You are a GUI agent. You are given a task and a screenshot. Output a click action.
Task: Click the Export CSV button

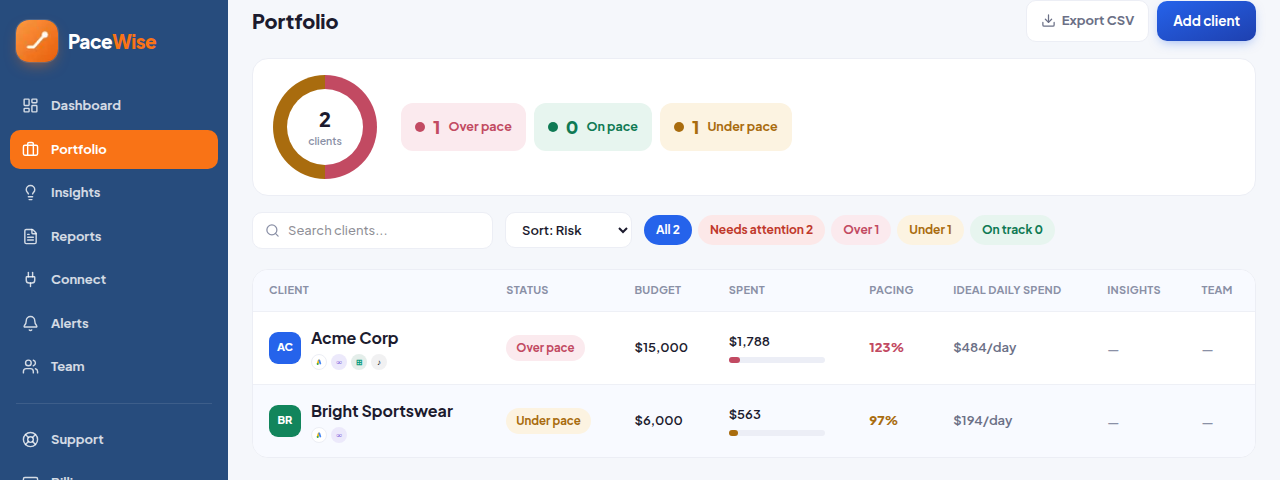[1087, 21]
